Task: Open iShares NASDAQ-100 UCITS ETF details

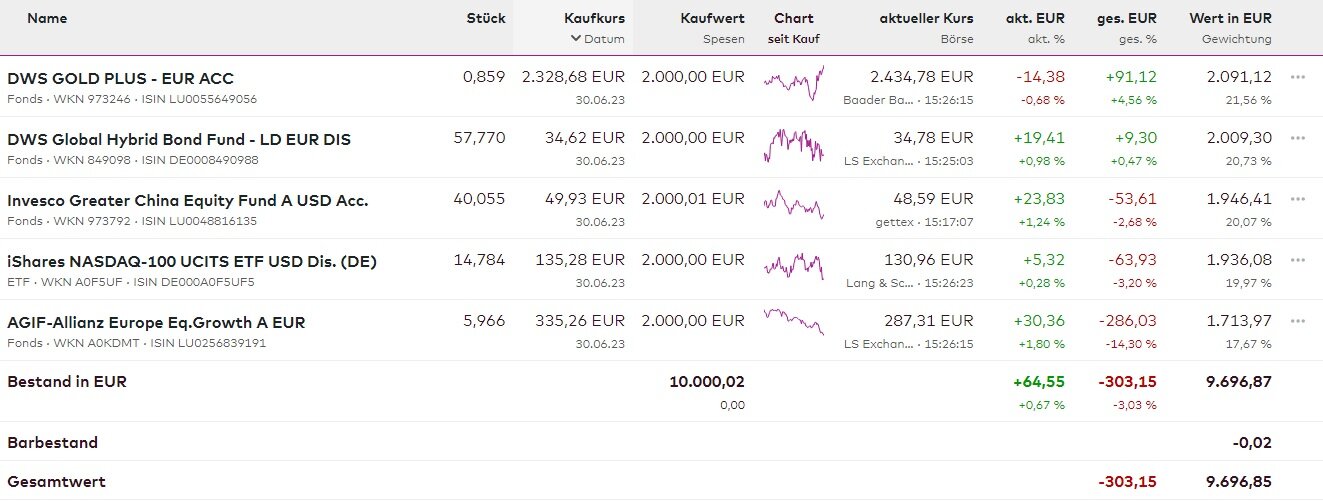Action: pos(191,261)
